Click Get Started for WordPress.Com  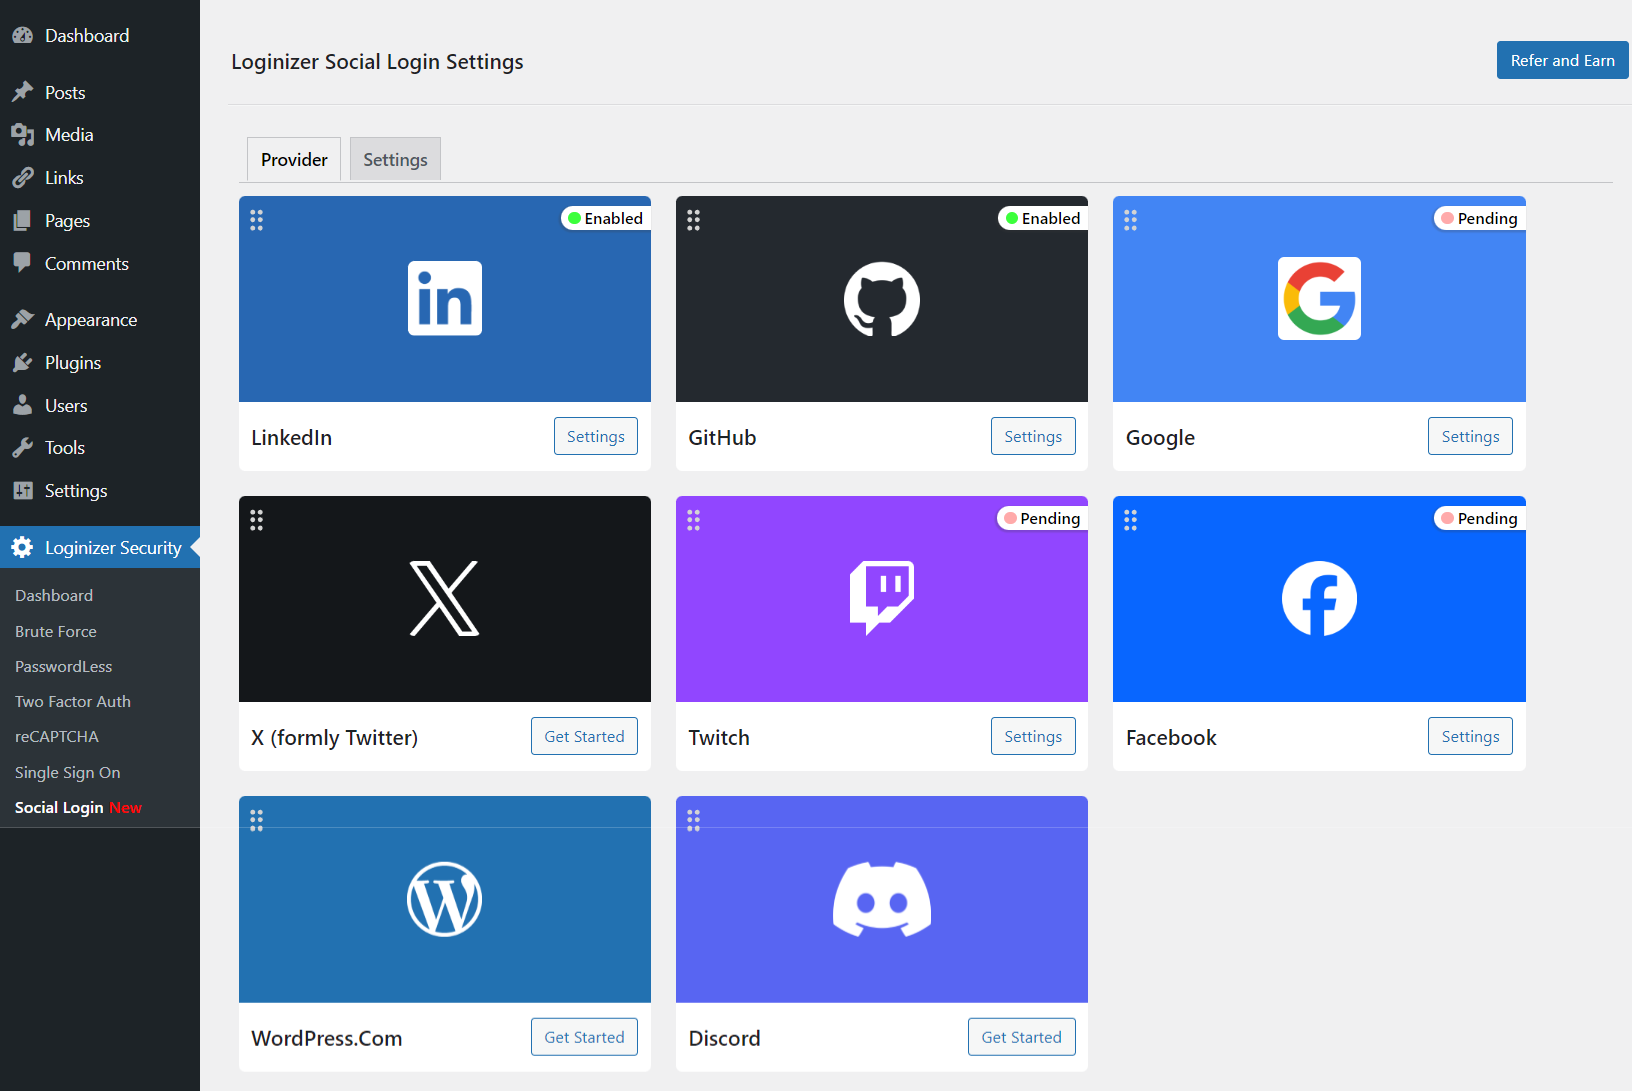[x=584, y=1037]
